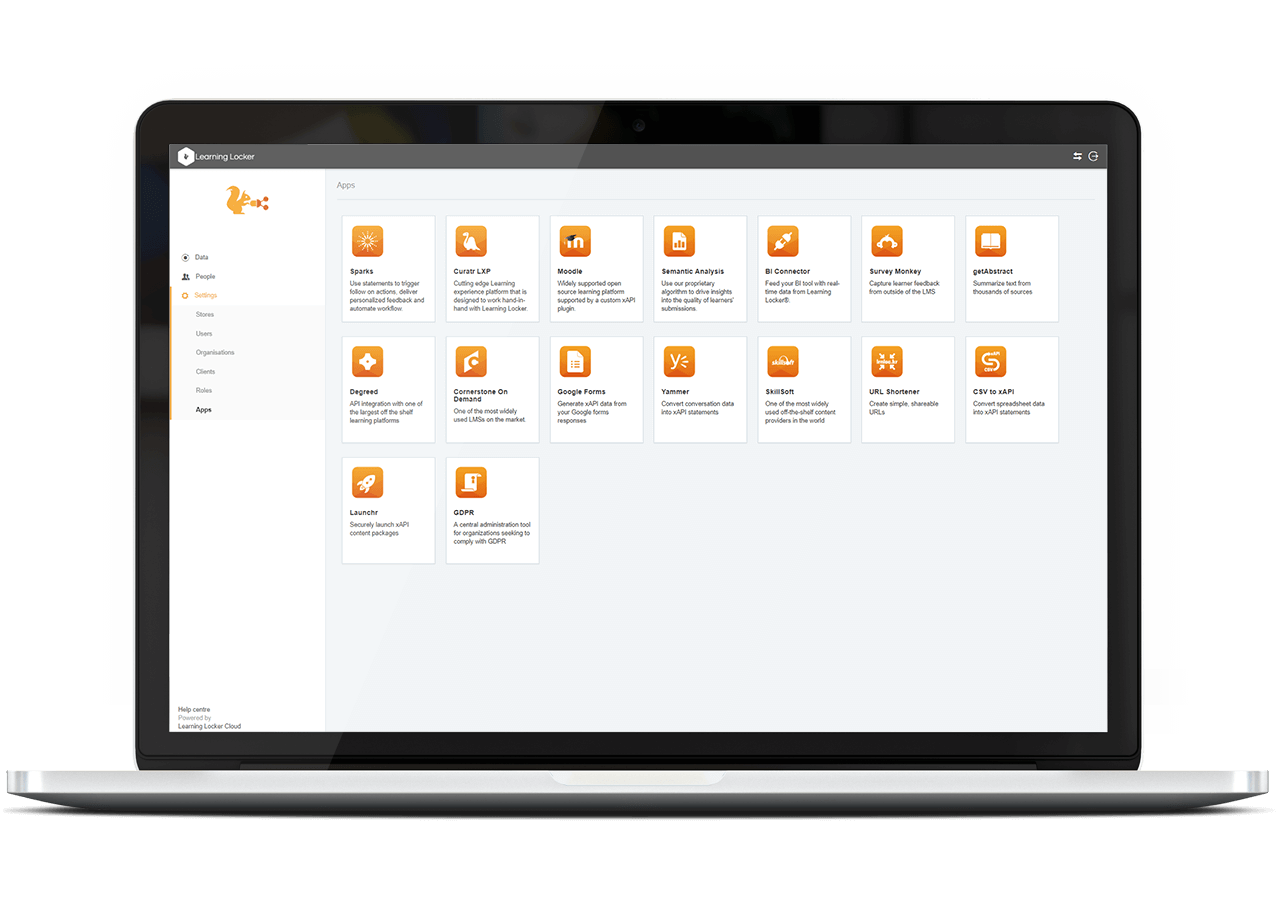
Task: Click the switch organisation arrows icon
Action: pos(1078,156)
